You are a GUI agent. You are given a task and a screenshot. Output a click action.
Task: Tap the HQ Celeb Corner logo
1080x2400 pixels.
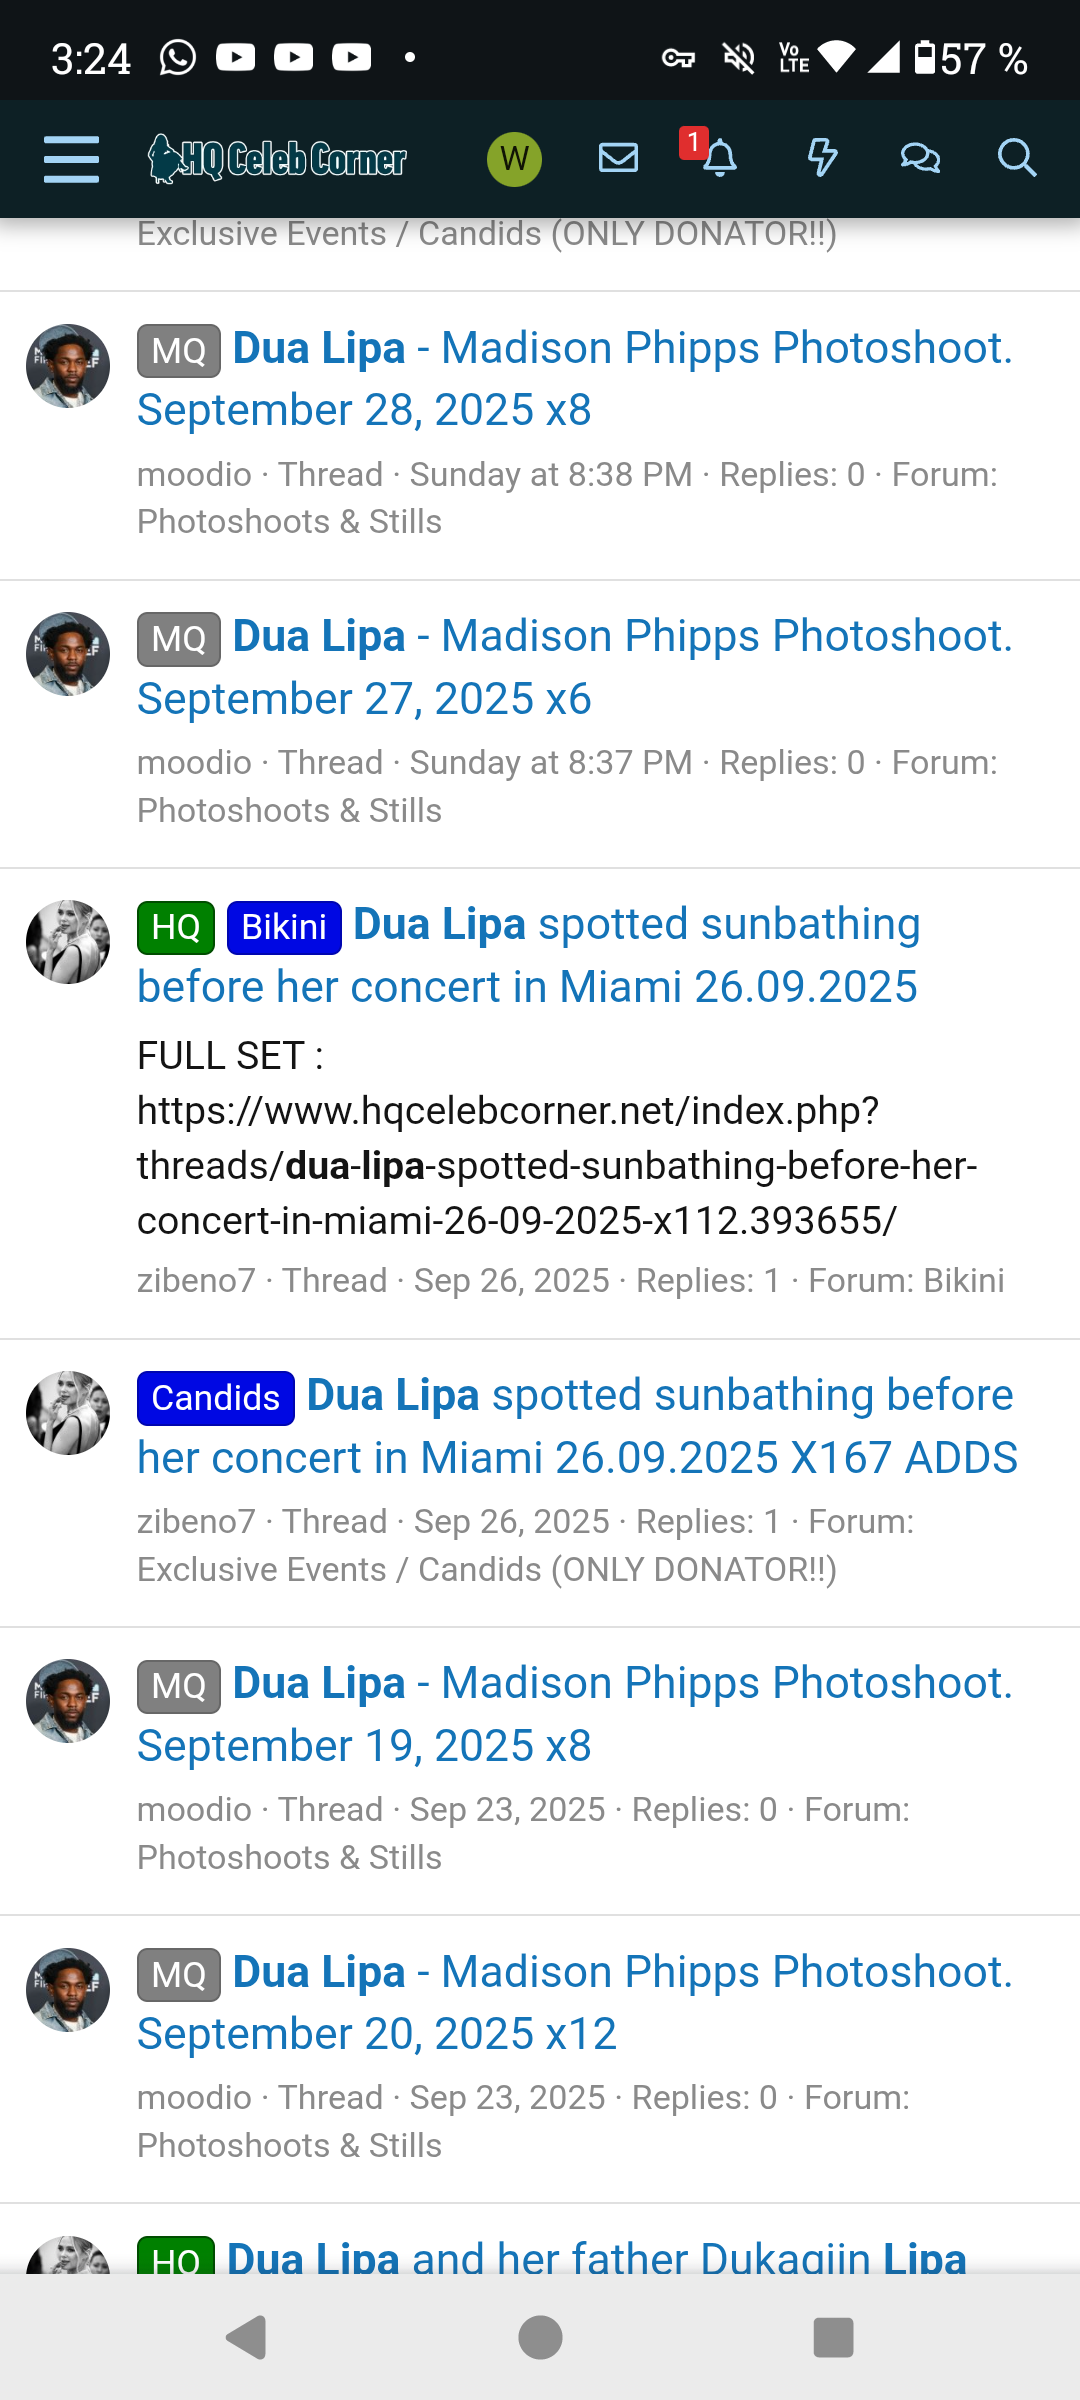tap(277, 159)
